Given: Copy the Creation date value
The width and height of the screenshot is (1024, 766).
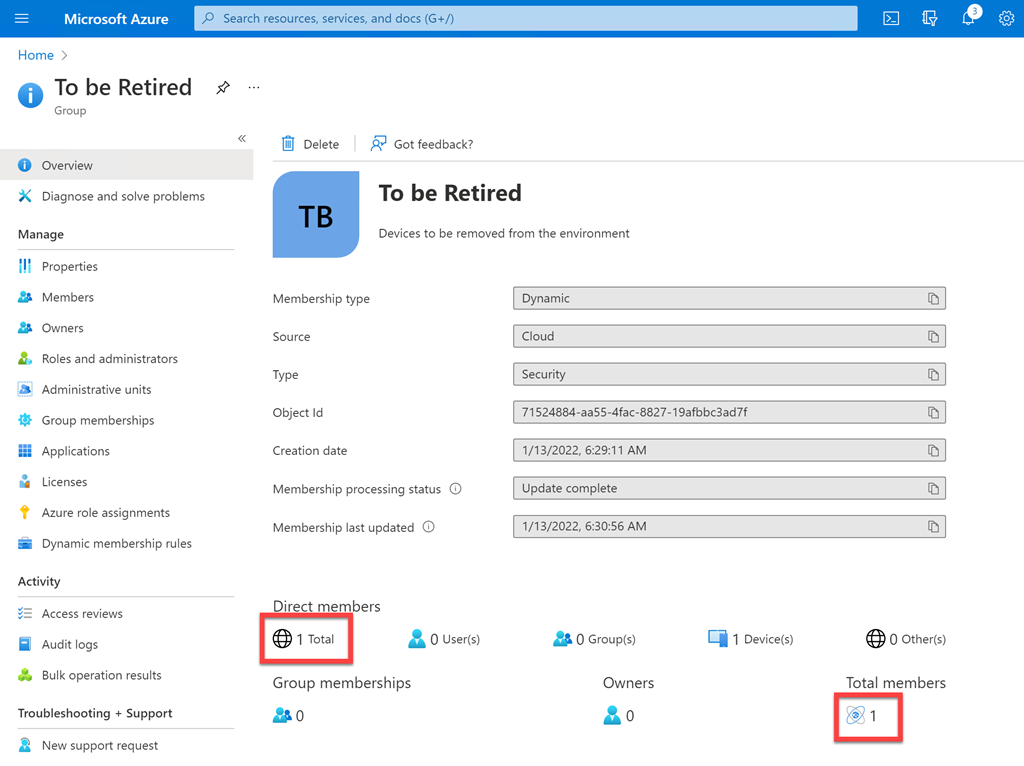Looking at the screenshot, I should [933, 451].
